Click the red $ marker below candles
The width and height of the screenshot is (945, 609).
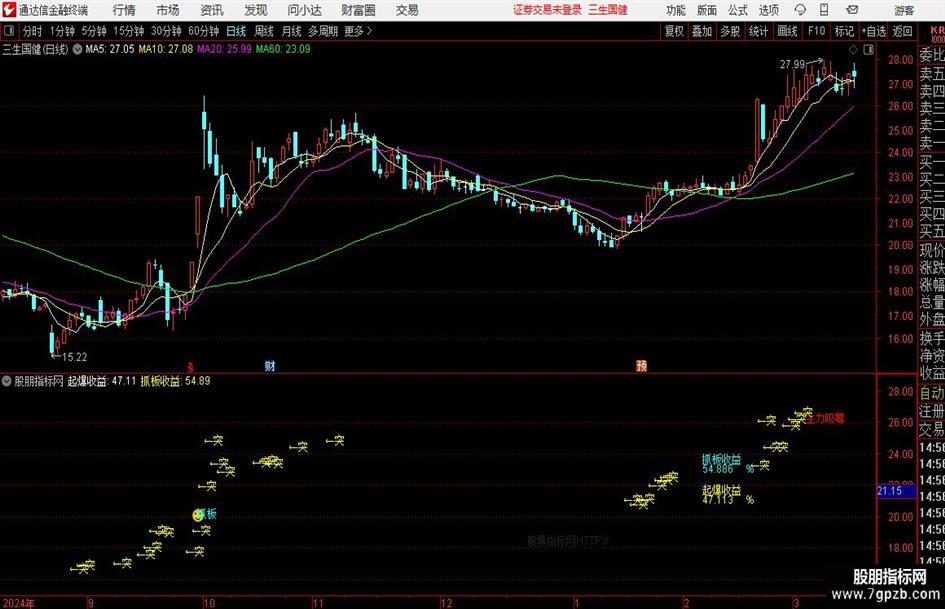(x=191, y=367)
